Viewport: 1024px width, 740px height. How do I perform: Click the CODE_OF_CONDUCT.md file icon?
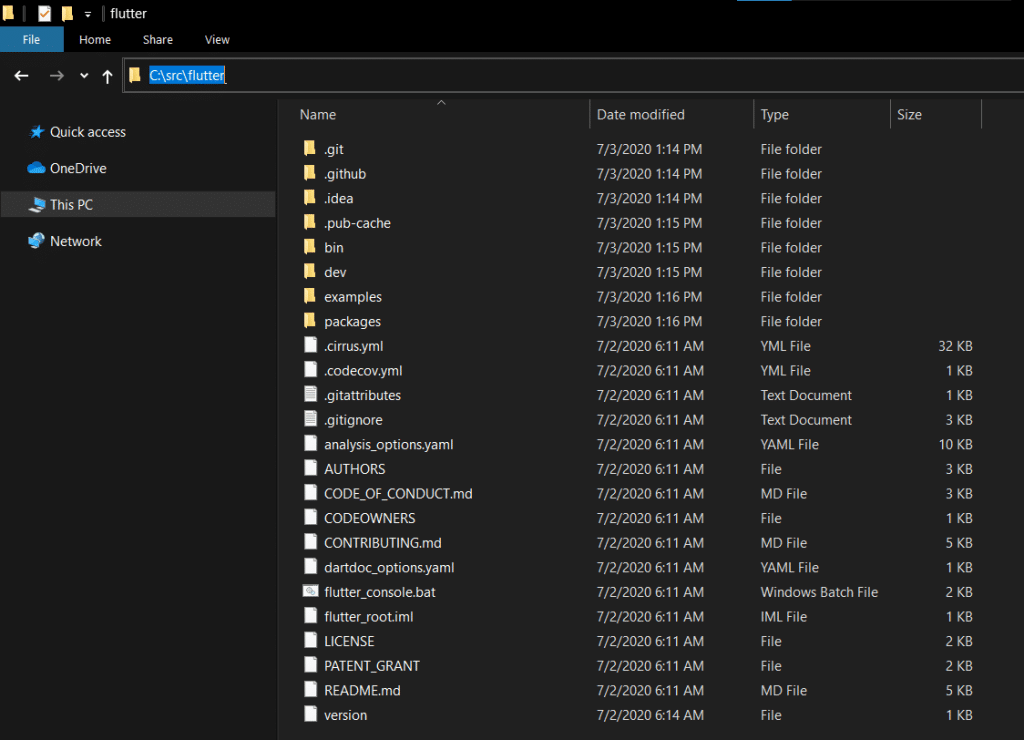pos(310,493)
